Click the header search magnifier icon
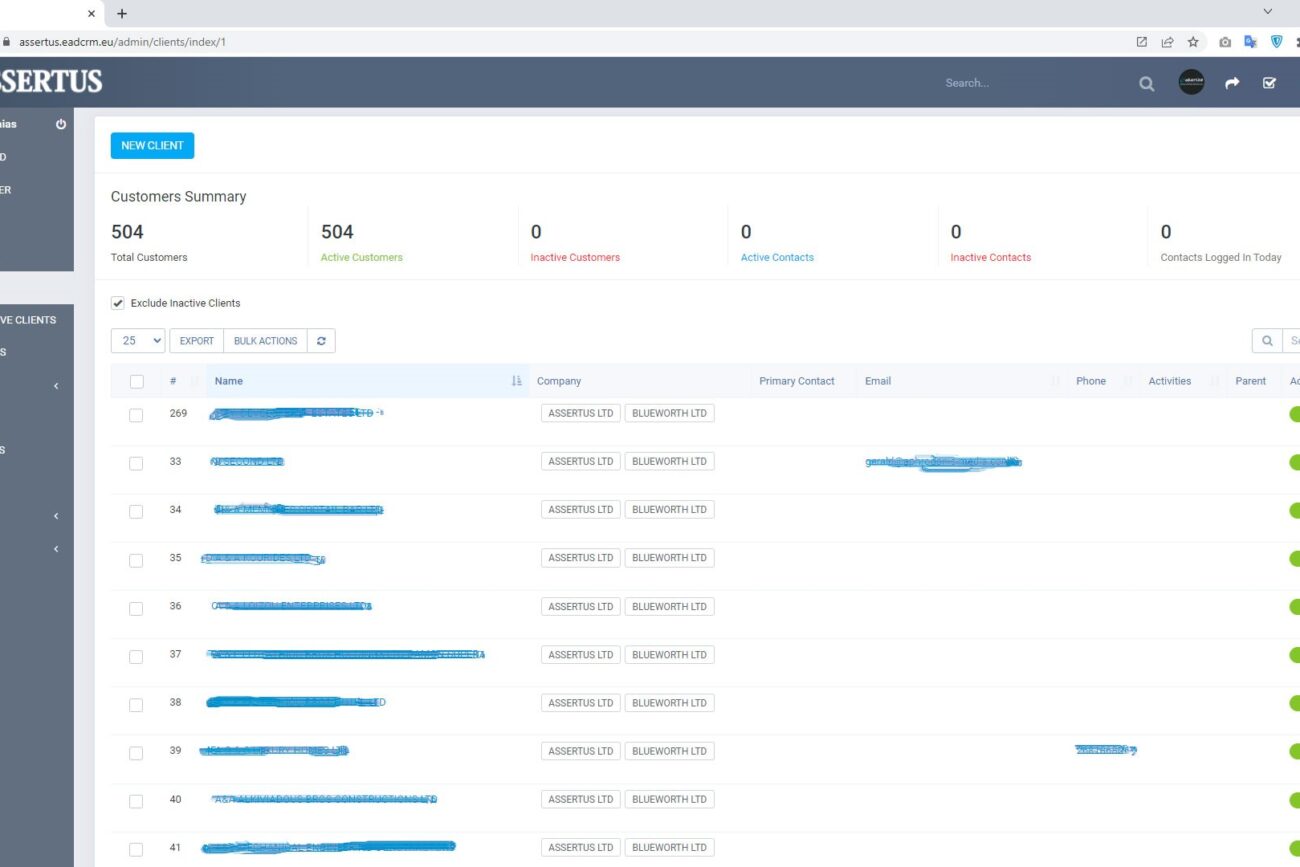The image size is (1300, 867). 1146,84
